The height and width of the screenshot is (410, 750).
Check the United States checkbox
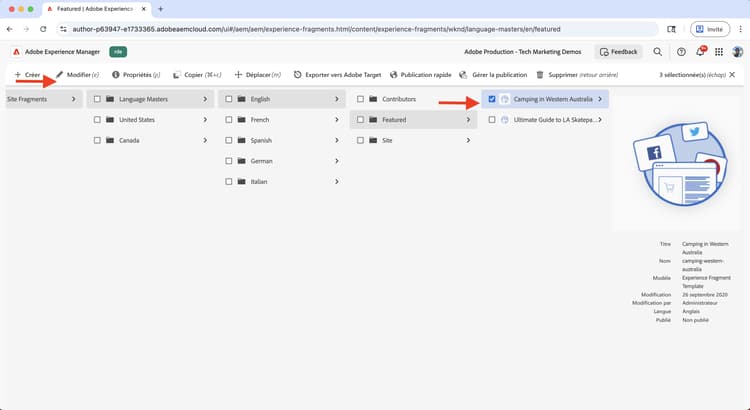(x=97, y=120)
